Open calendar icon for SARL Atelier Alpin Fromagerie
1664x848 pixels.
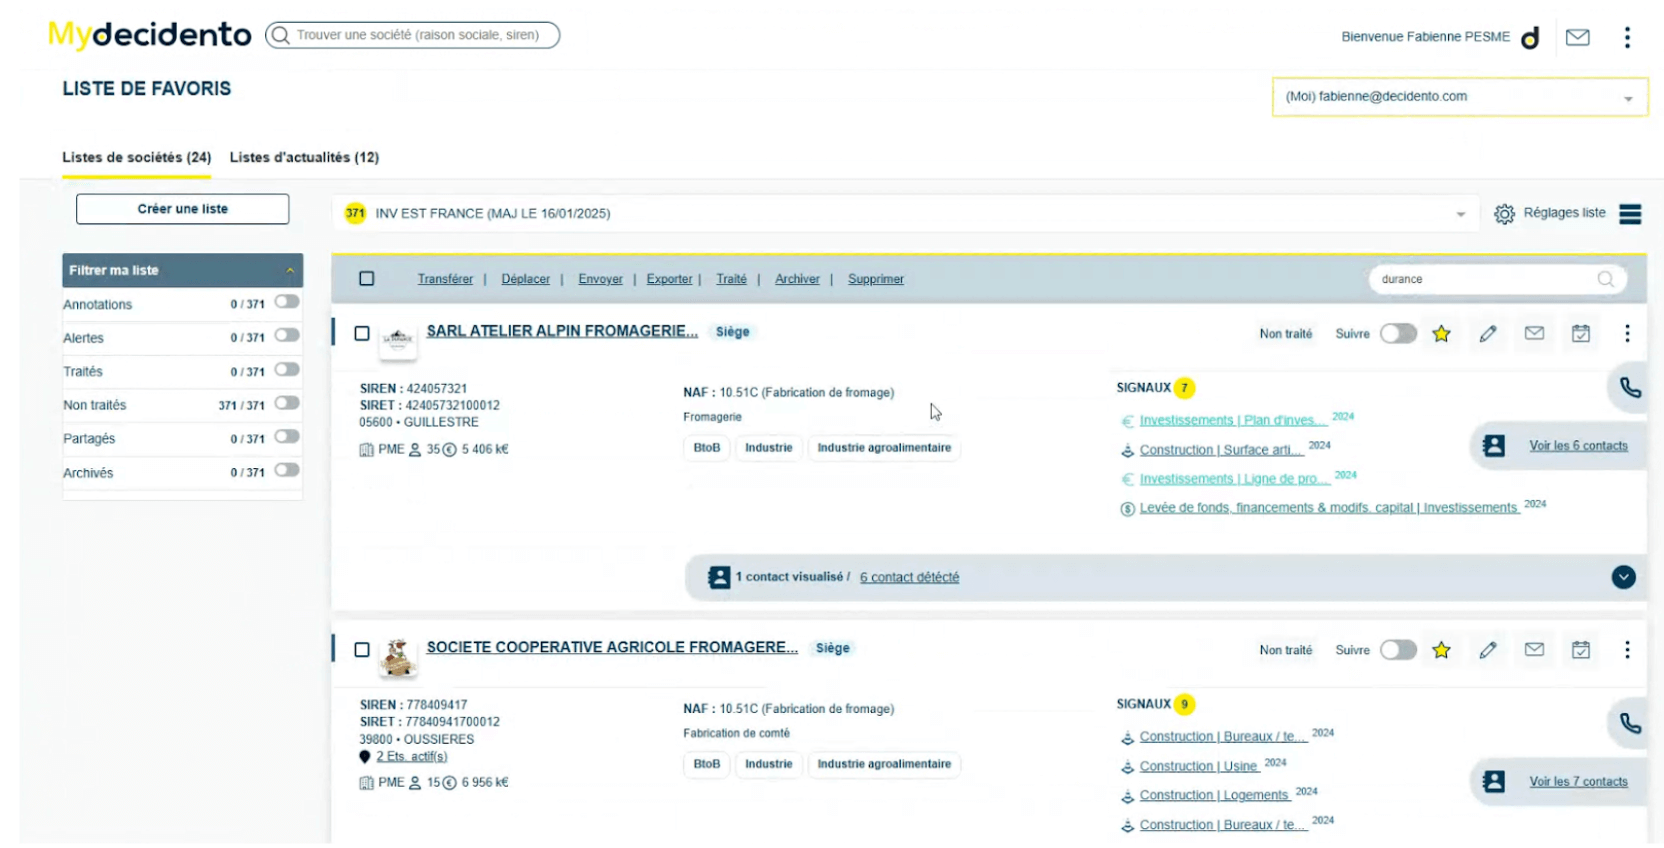pyautogui.click(x=1581, y=334)
